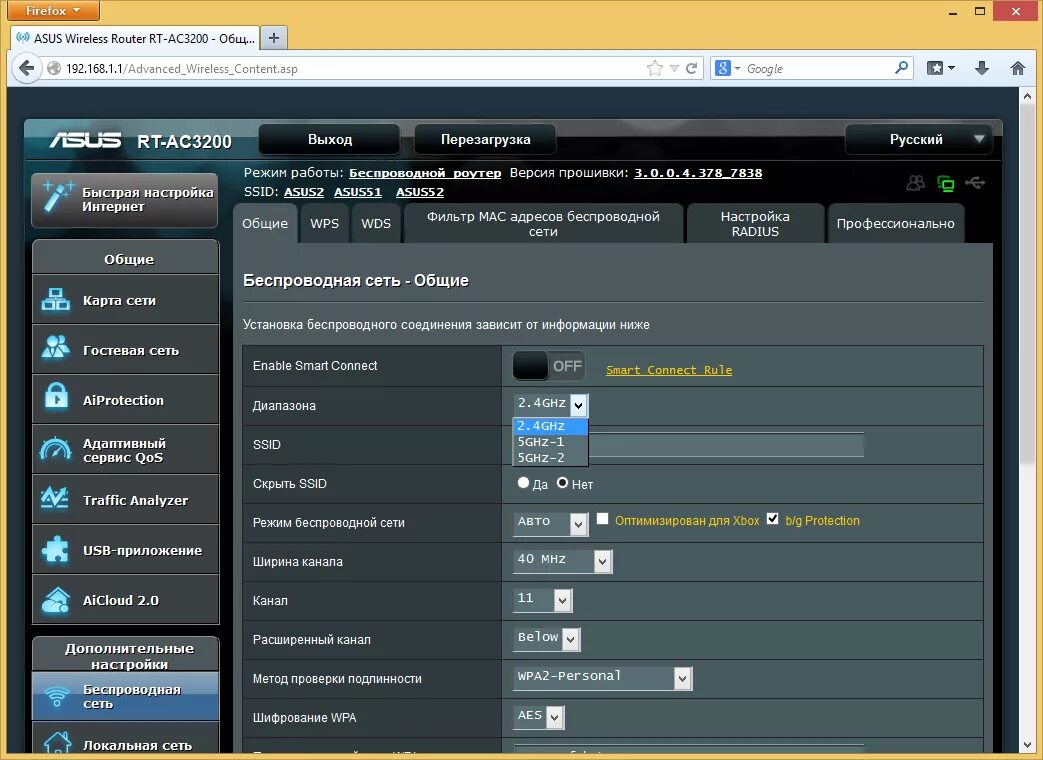The image size is (1043, 760).
Task: Open the Профессионально tab
Action: pyautogui.click(x=895, y=223)
